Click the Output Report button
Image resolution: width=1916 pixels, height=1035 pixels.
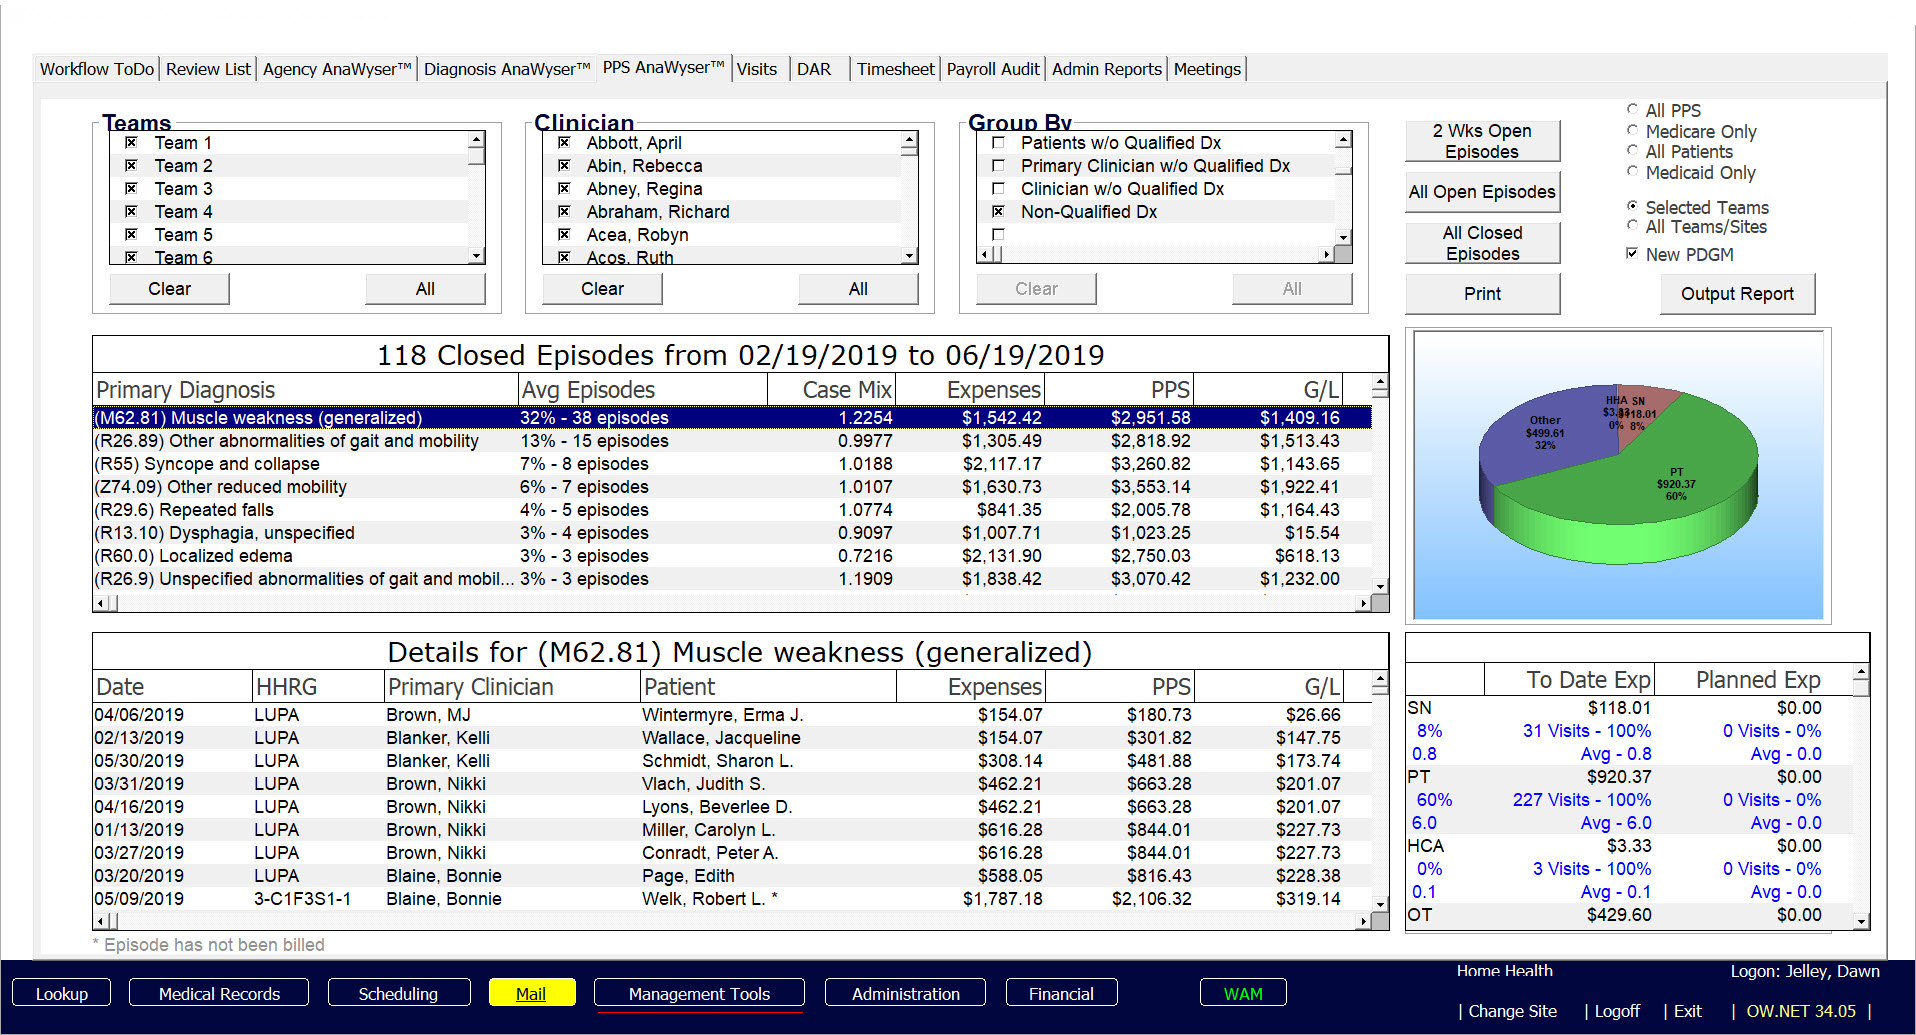click(1737, 294)
